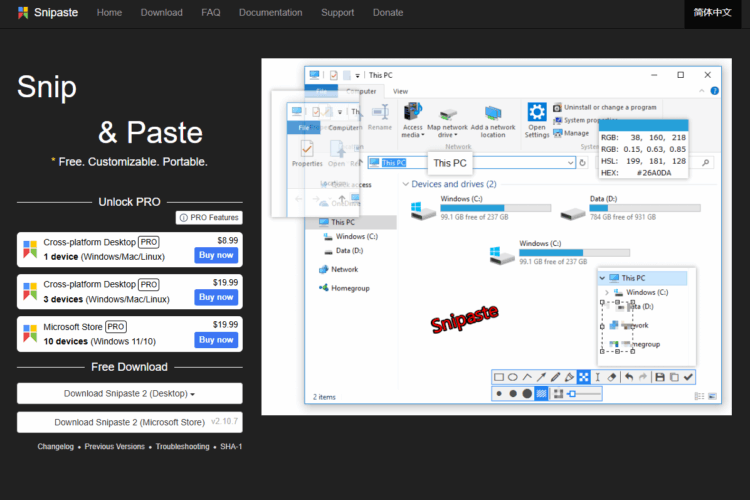Viewport: 750px width, 500px height.
Task: Open the Troubleshooting link
Action: coord(182,446)
